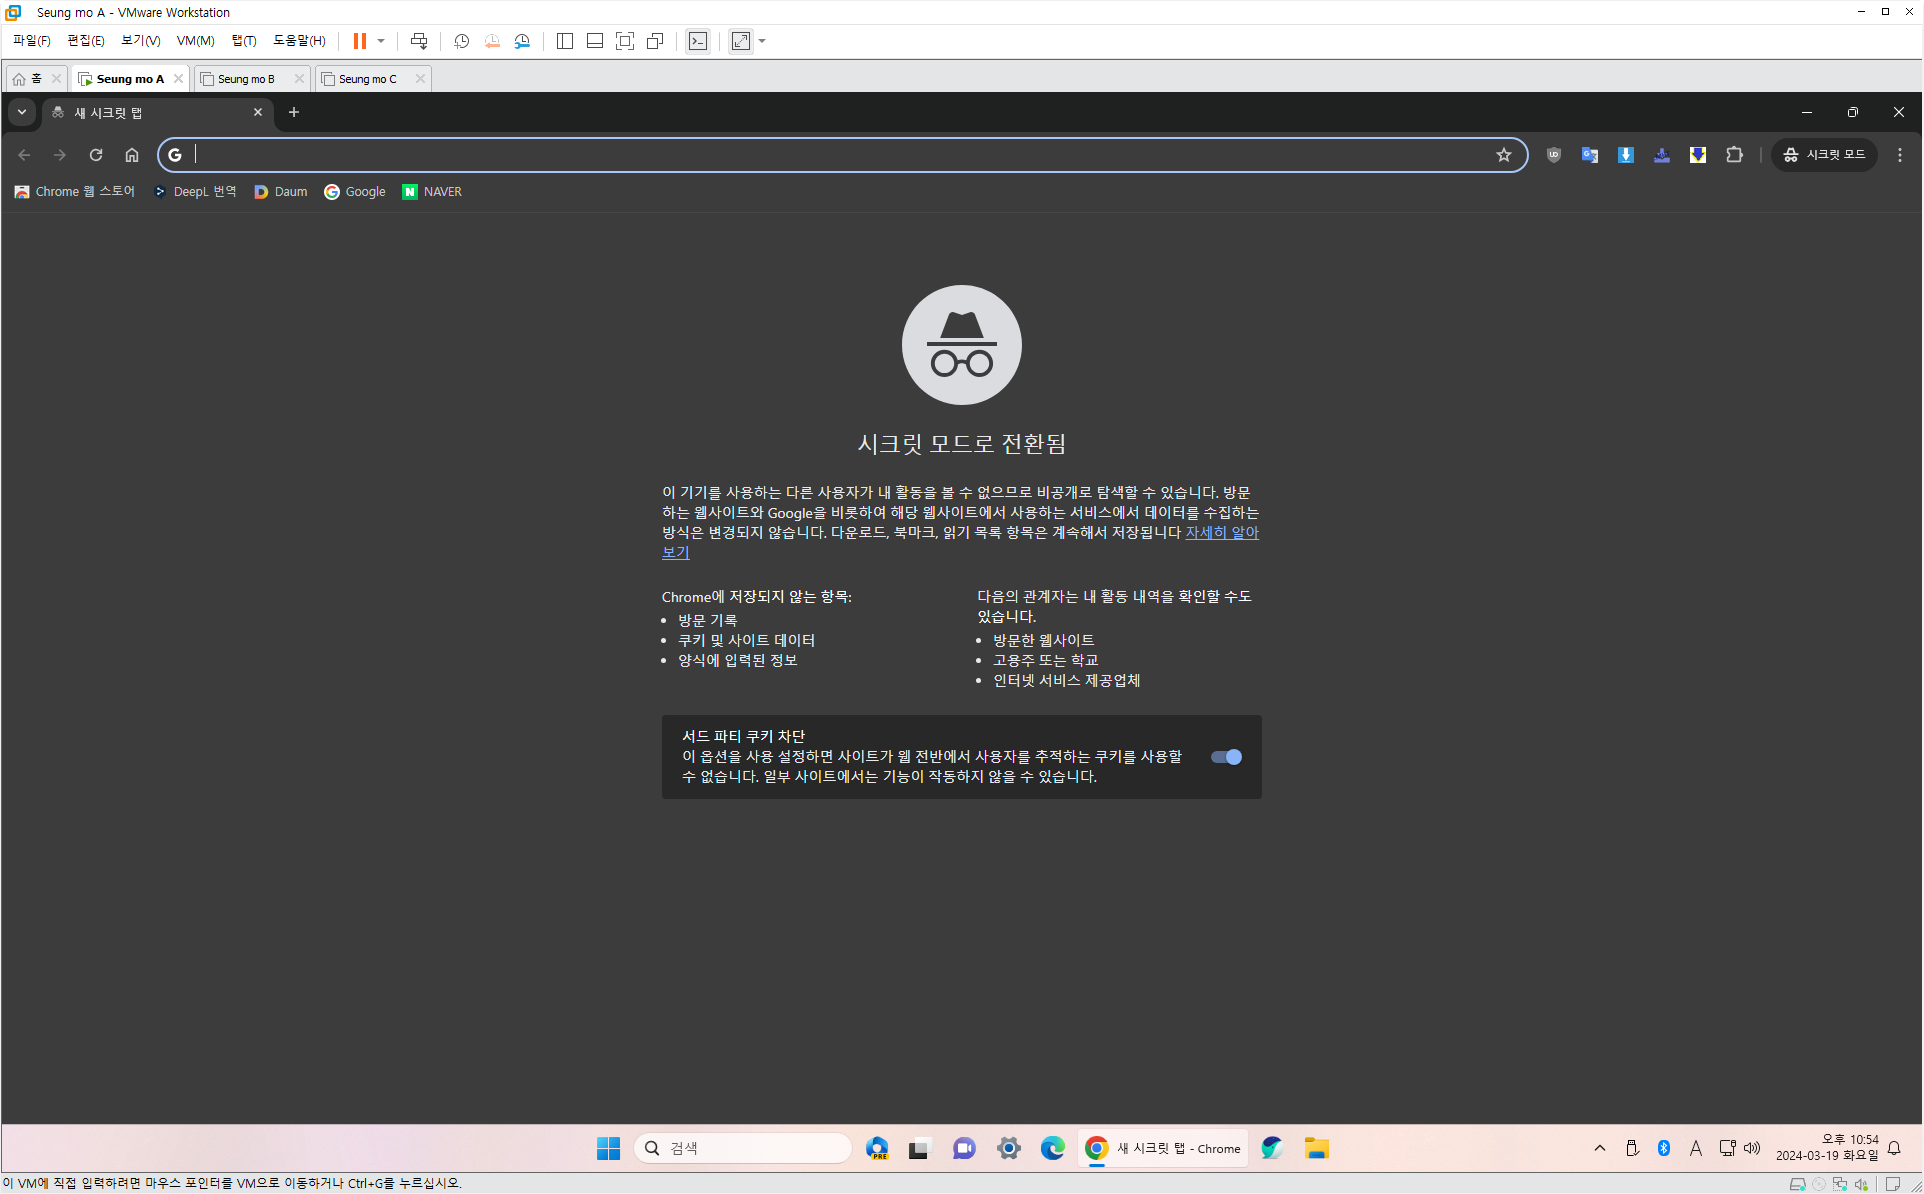Image resolution: width=1924 pixels, height=1194 pixels.
Task: Click the bookmark star icon in address bar
Action: click(x=1503, y=155)
